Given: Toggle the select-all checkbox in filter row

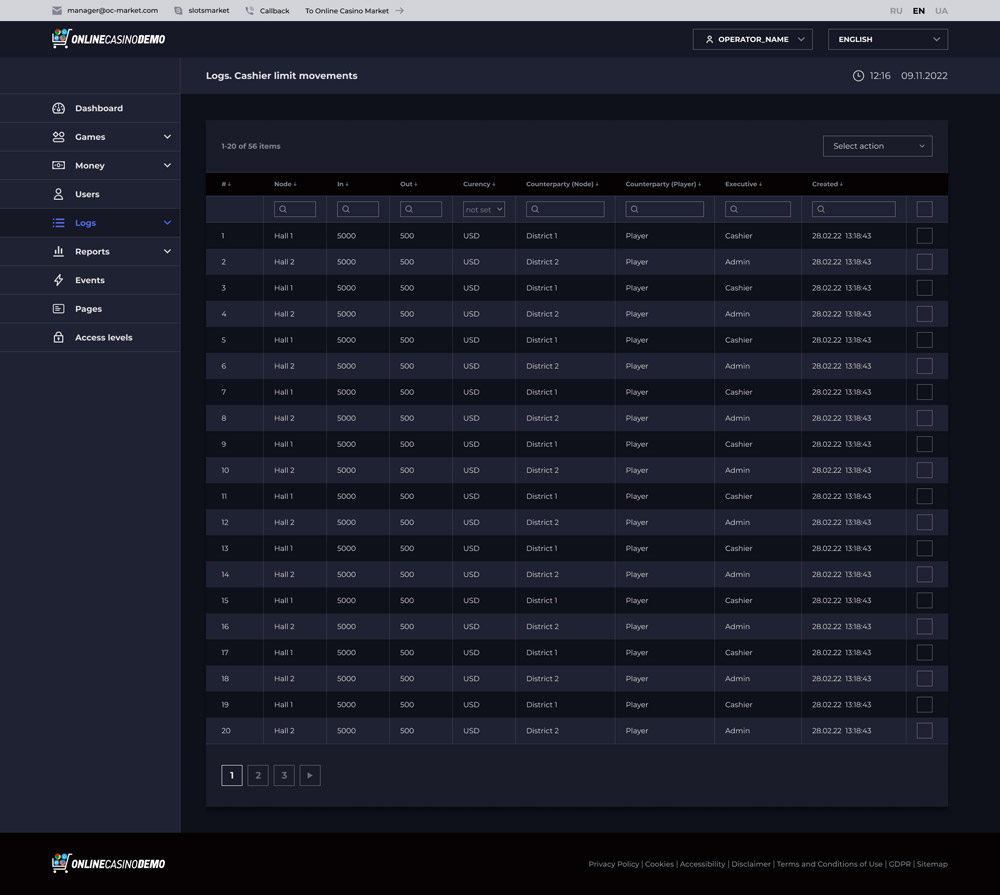Looking at the screenshot, I should click(924, 209).
